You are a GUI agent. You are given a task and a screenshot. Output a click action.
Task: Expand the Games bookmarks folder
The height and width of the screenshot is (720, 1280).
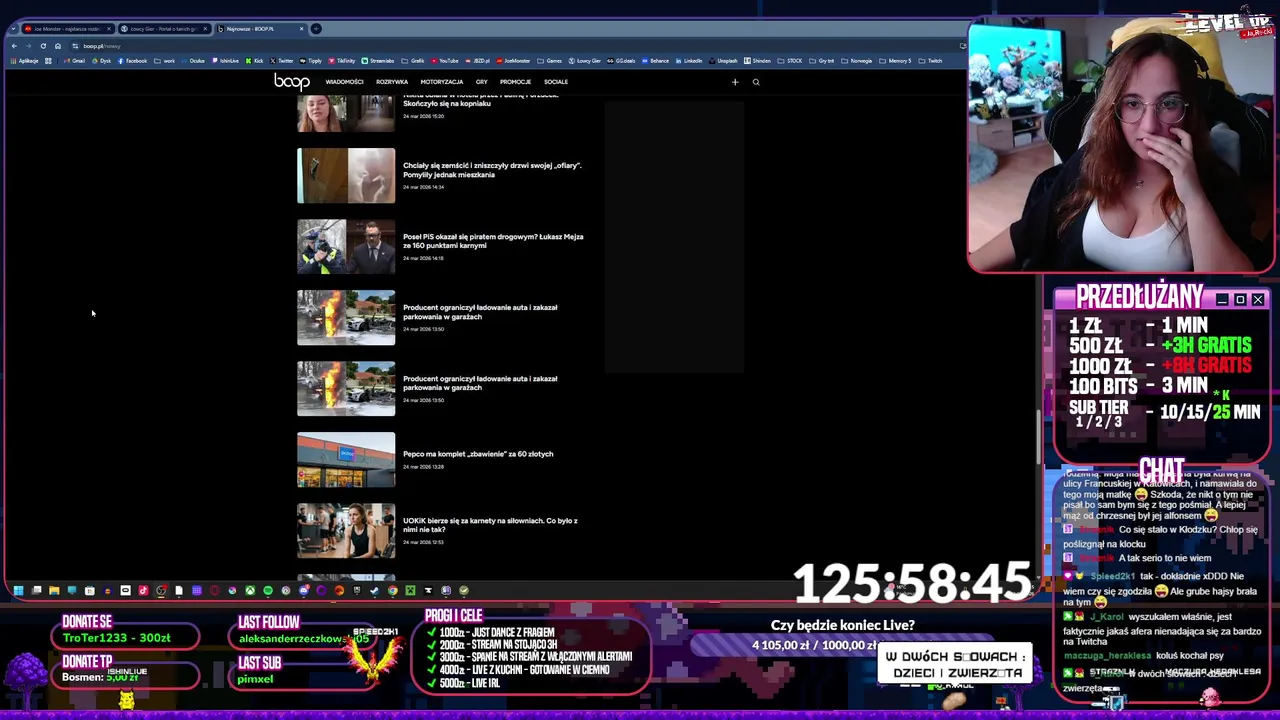[x=549, y=61]
